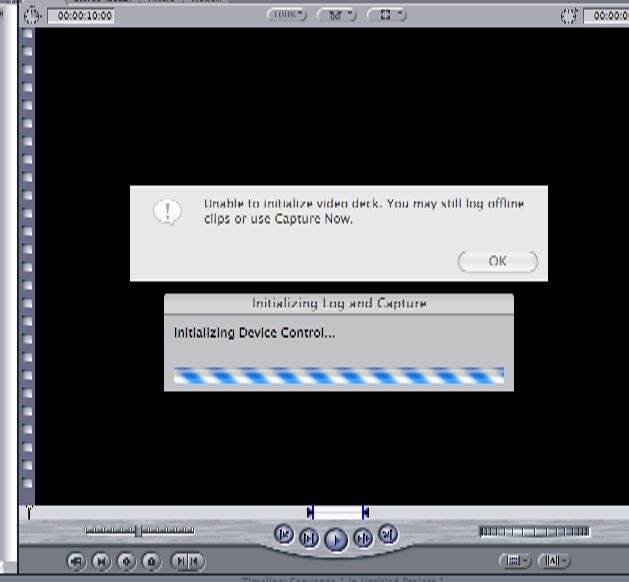629x582 pixels.
Task: Click the current timecode clock icon at top right
Action: pyautogui.click(x=568, y=16)
